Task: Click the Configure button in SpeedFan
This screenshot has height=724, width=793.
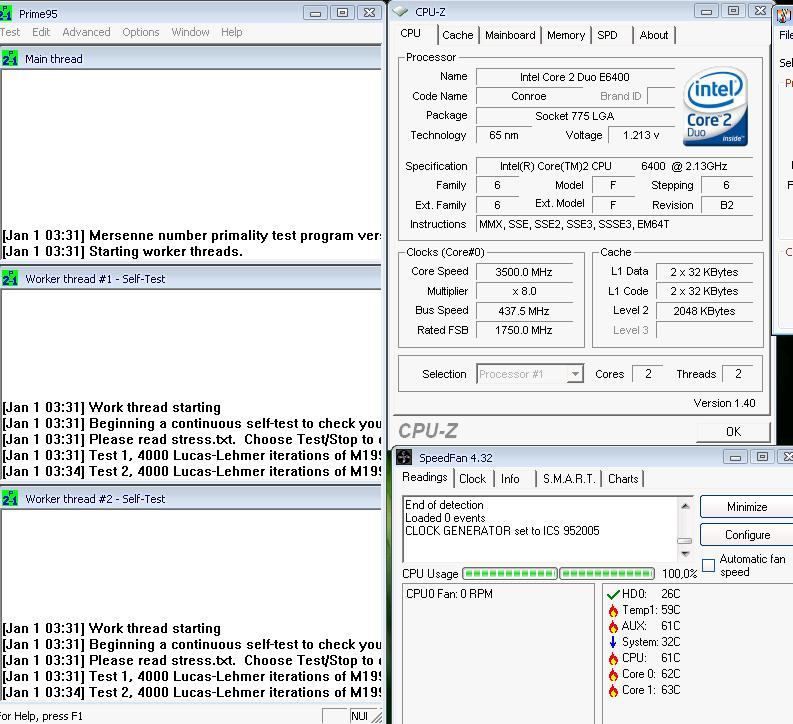Action: (747, 535)
